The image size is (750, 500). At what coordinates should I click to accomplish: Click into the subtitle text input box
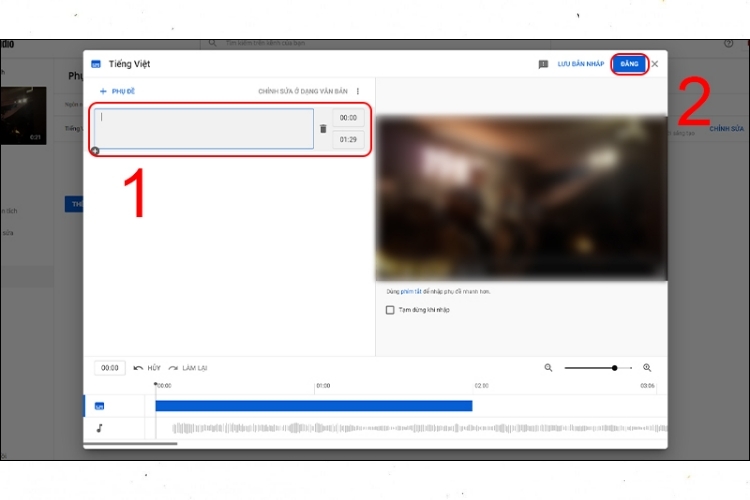[x=204, y=129]
